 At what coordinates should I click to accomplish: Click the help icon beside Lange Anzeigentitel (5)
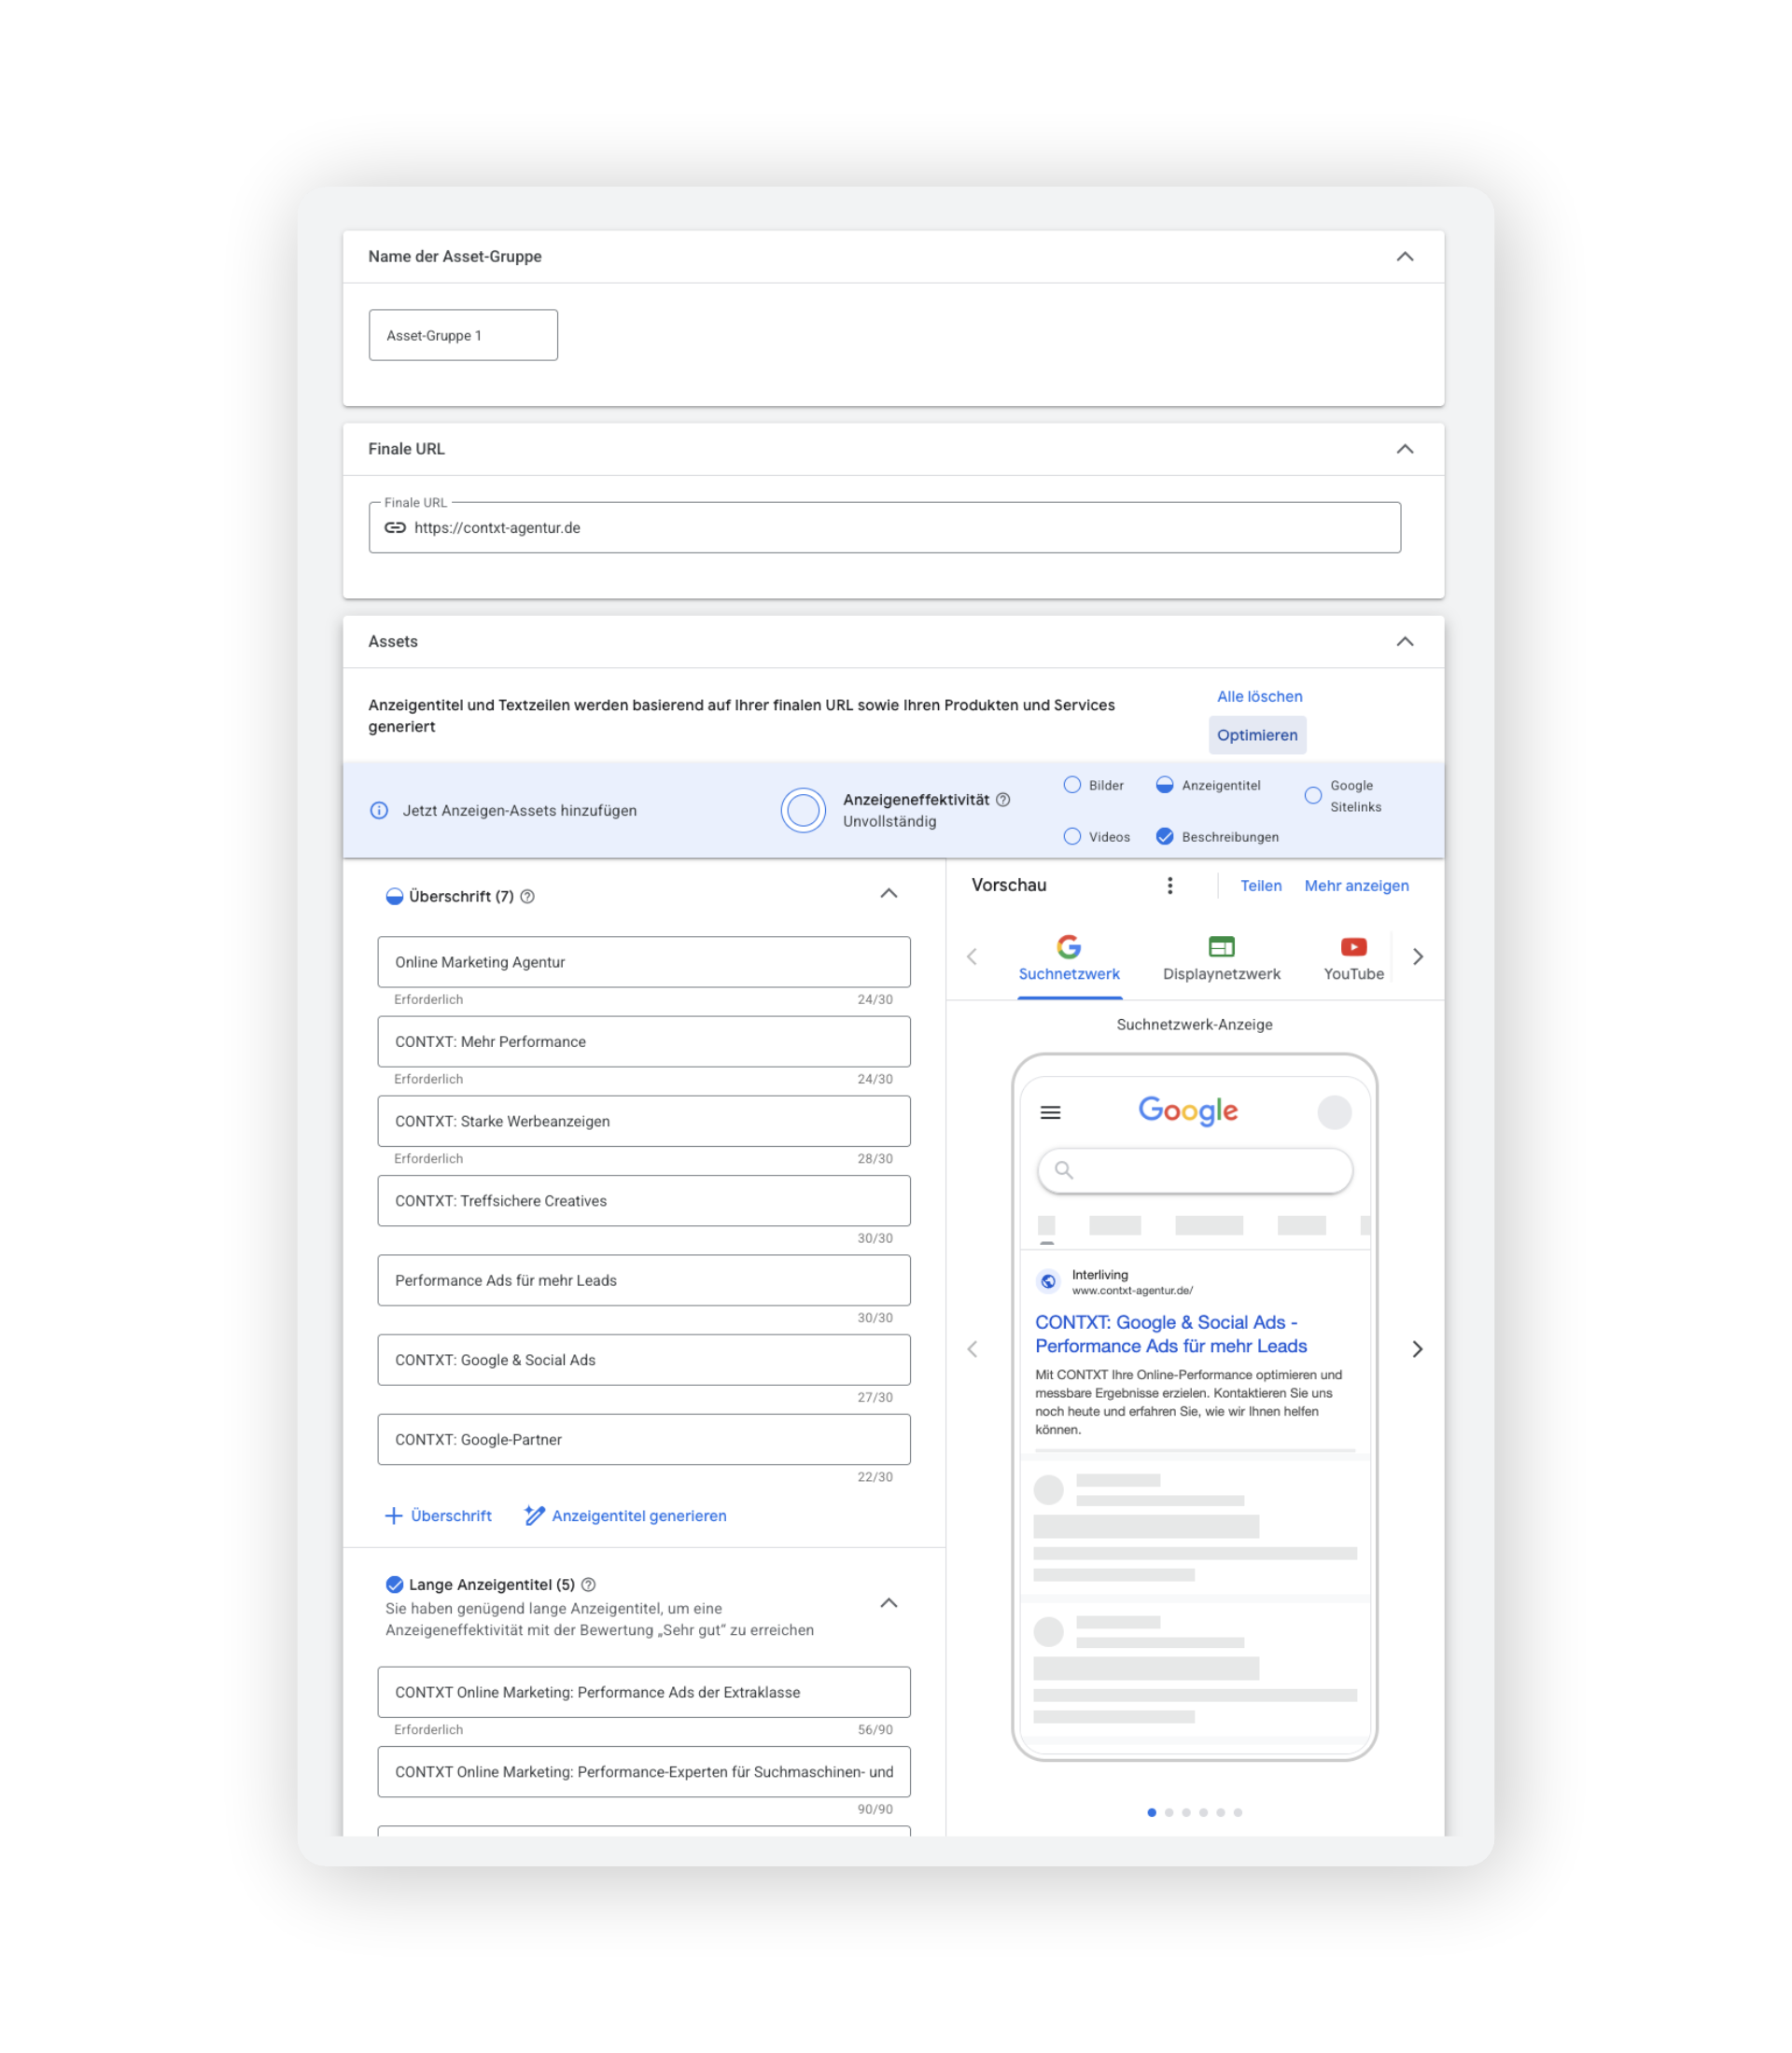click(x=589, y=1585)
